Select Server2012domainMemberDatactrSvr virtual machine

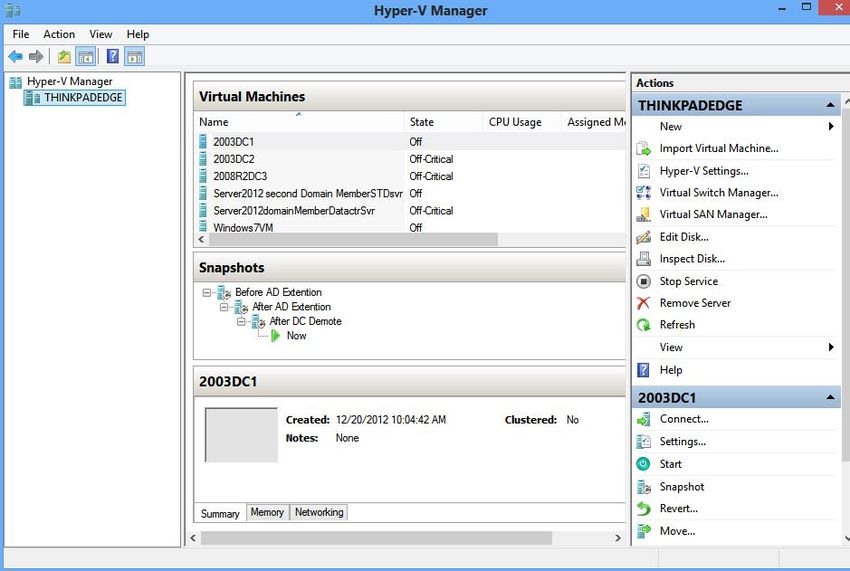click(409, 210)
